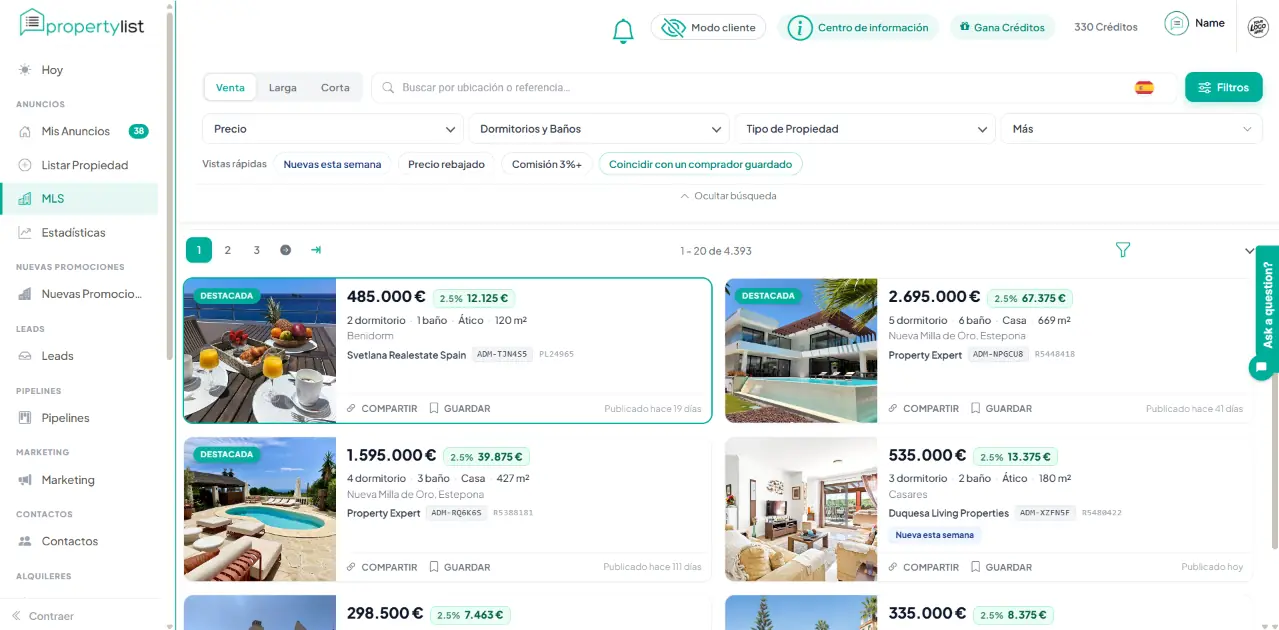The height and width of the screenshot is (630, 1279).
Task: Expand Tipo de Propiedad dropdown
Action: click(x=865, y=129)
